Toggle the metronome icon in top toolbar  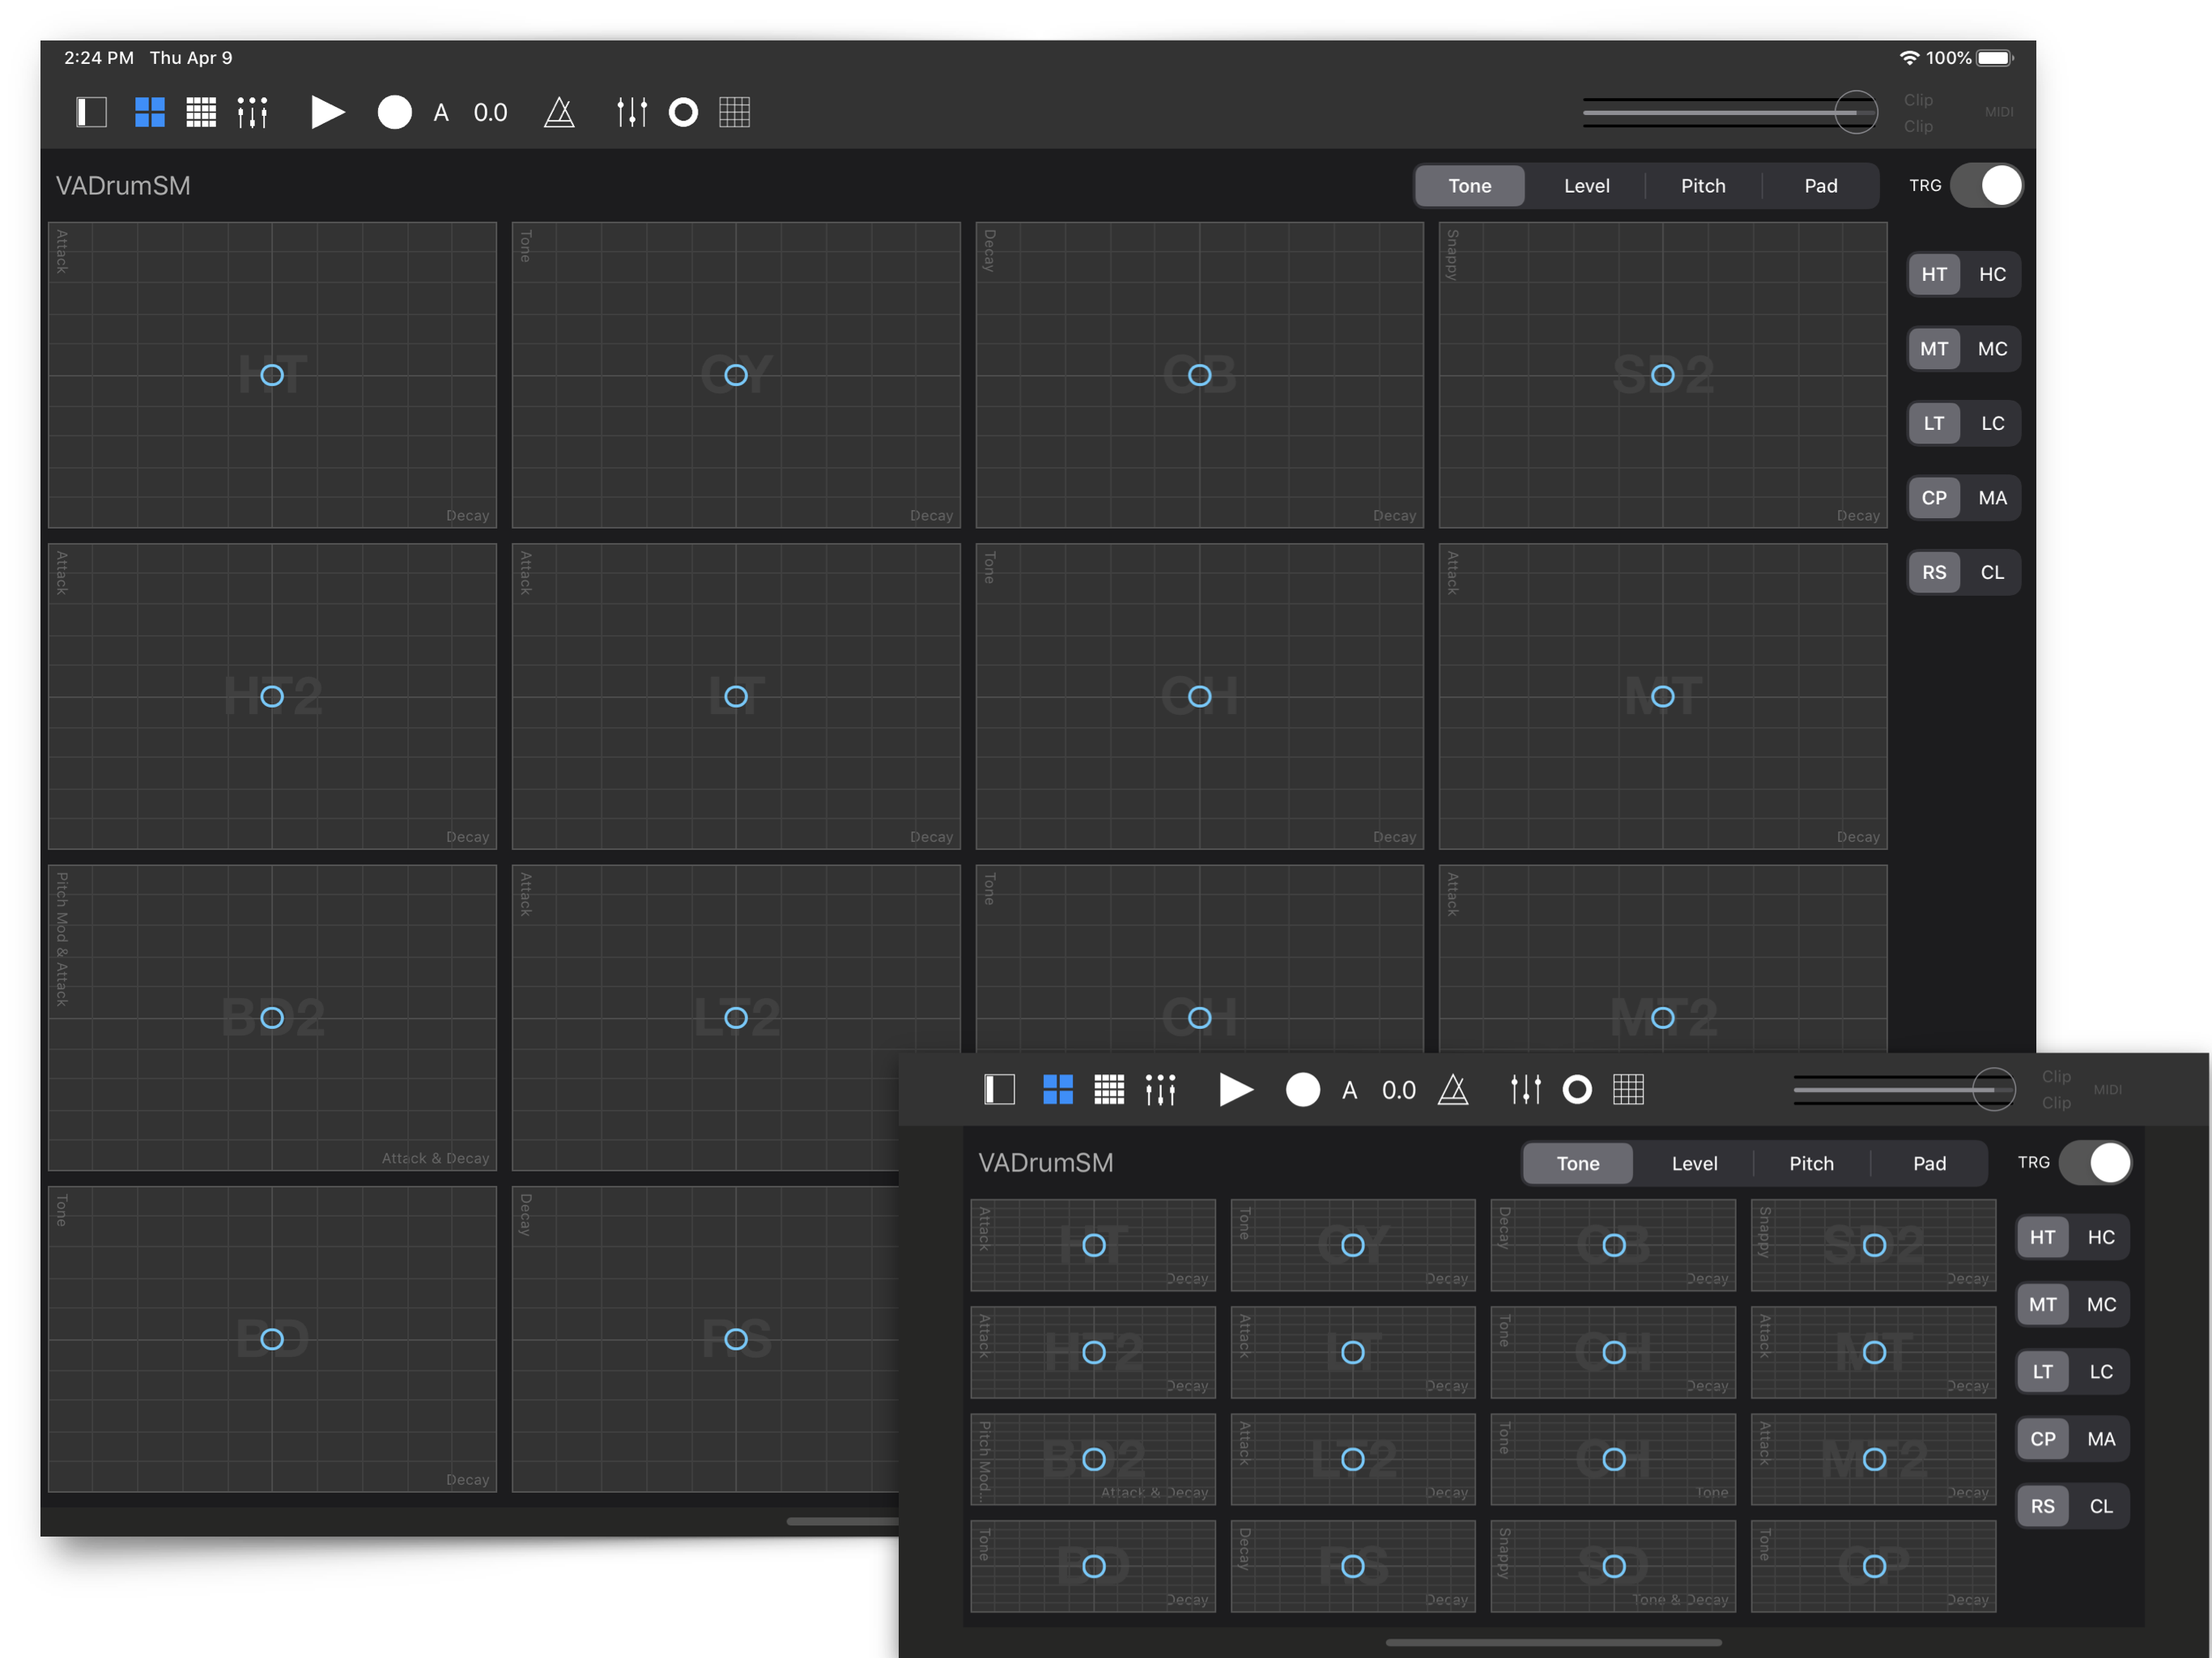559,112
